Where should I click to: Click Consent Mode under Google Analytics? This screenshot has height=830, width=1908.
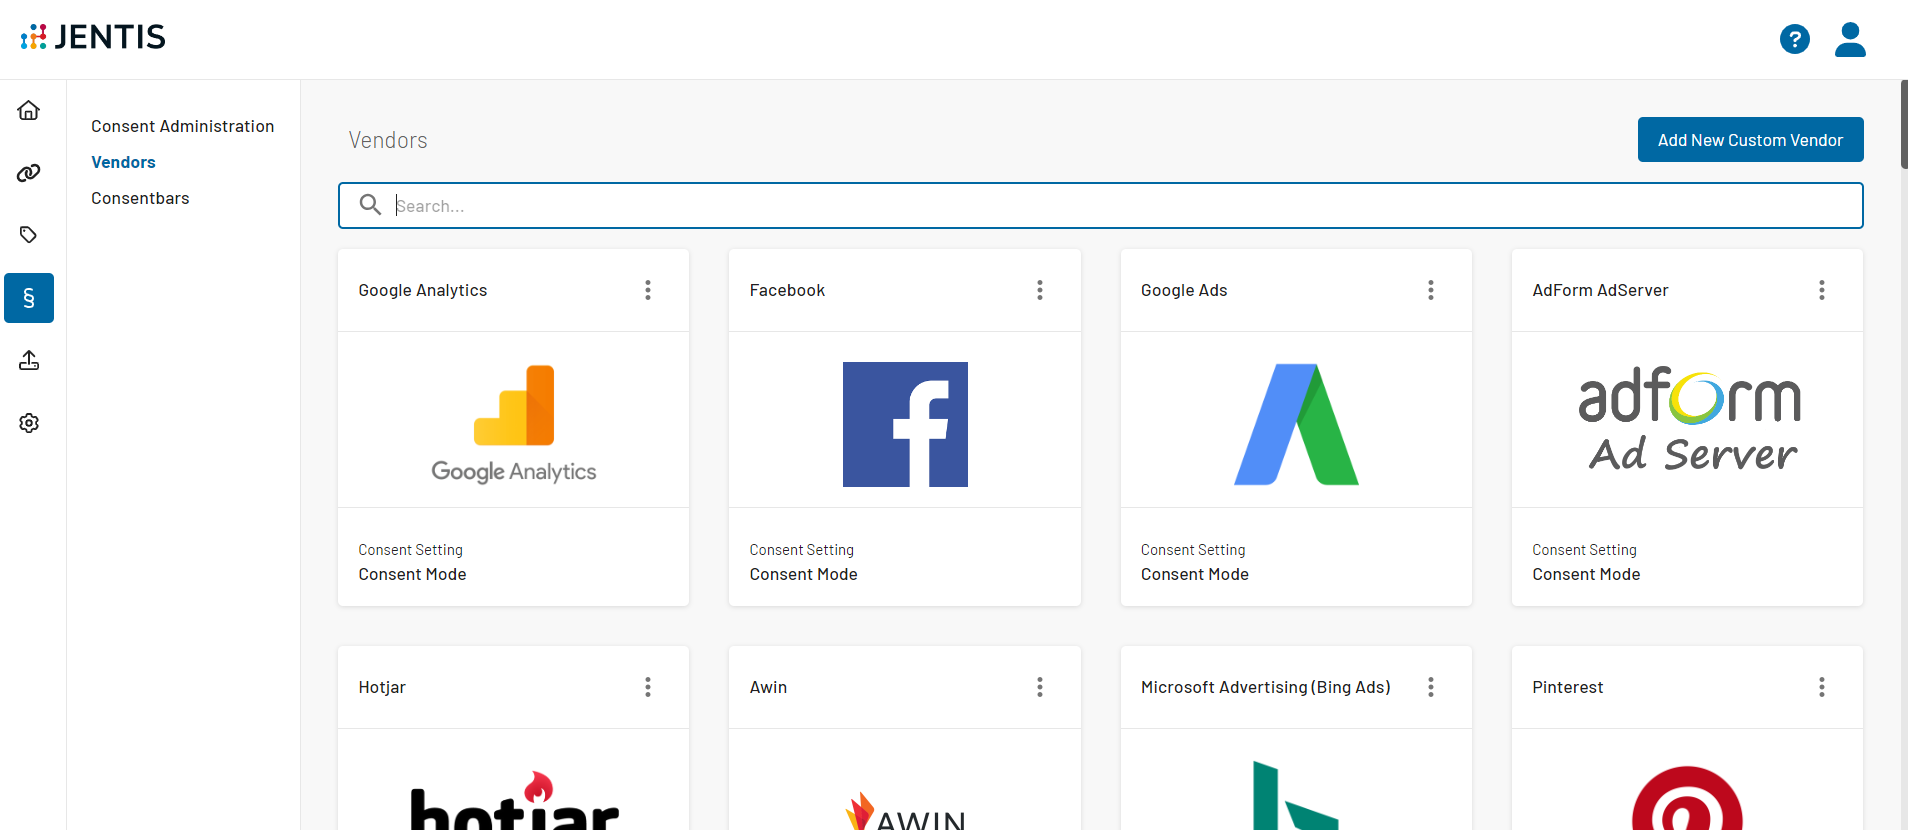pos(412,574)
